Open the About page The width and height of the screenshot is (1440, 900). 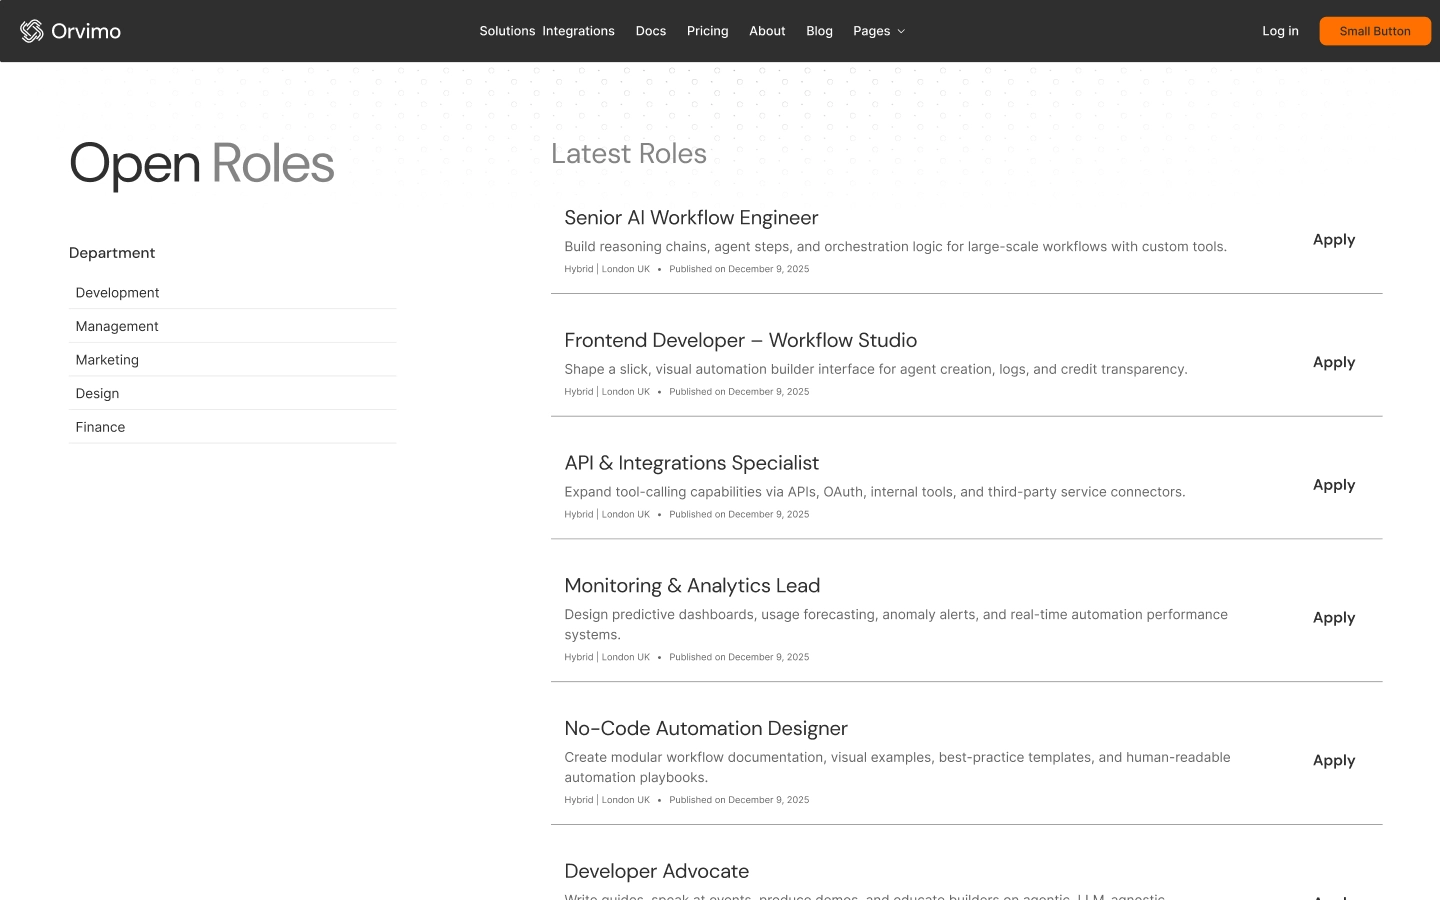tap(767, 31)
